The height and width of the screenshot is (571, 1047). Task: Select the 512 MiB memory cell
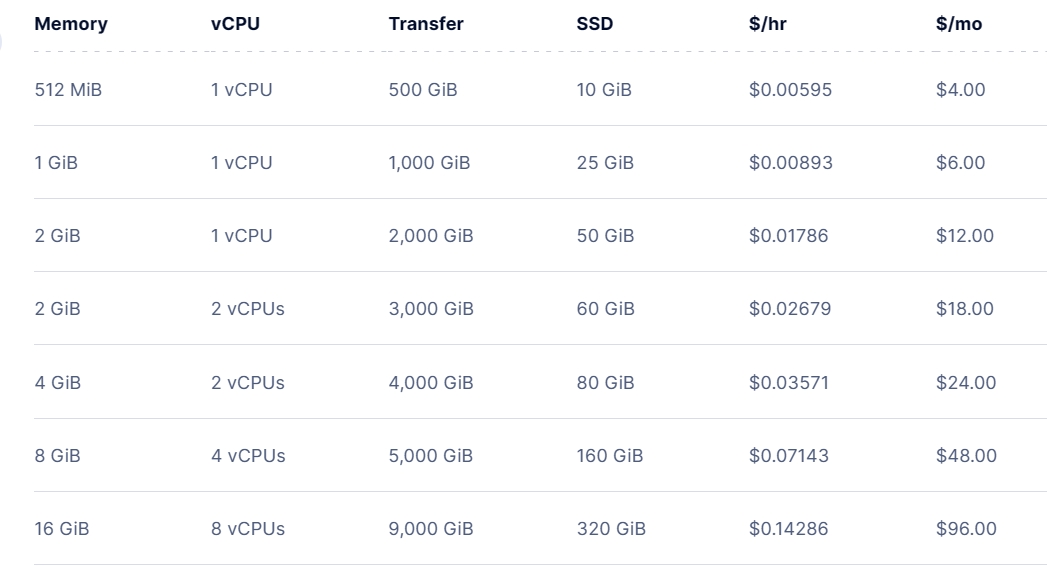pyautogui.click(x=68, y=90)
